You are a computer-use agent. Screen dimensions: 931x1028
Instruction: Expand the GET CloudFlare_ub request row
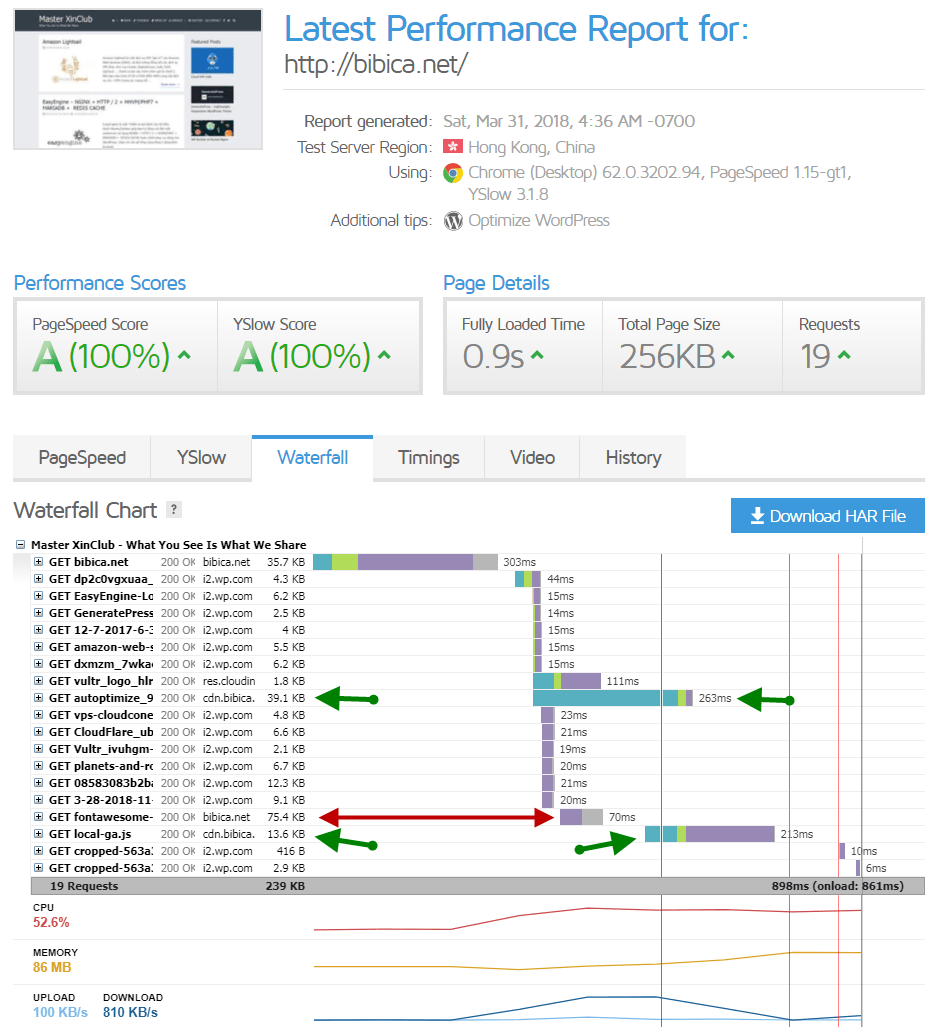point(39,732)
